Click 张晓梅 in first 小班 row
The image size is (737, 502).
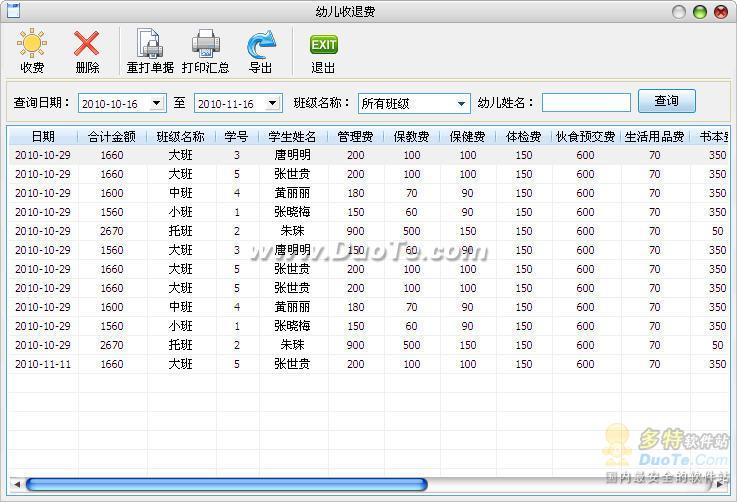pos(292,212)
